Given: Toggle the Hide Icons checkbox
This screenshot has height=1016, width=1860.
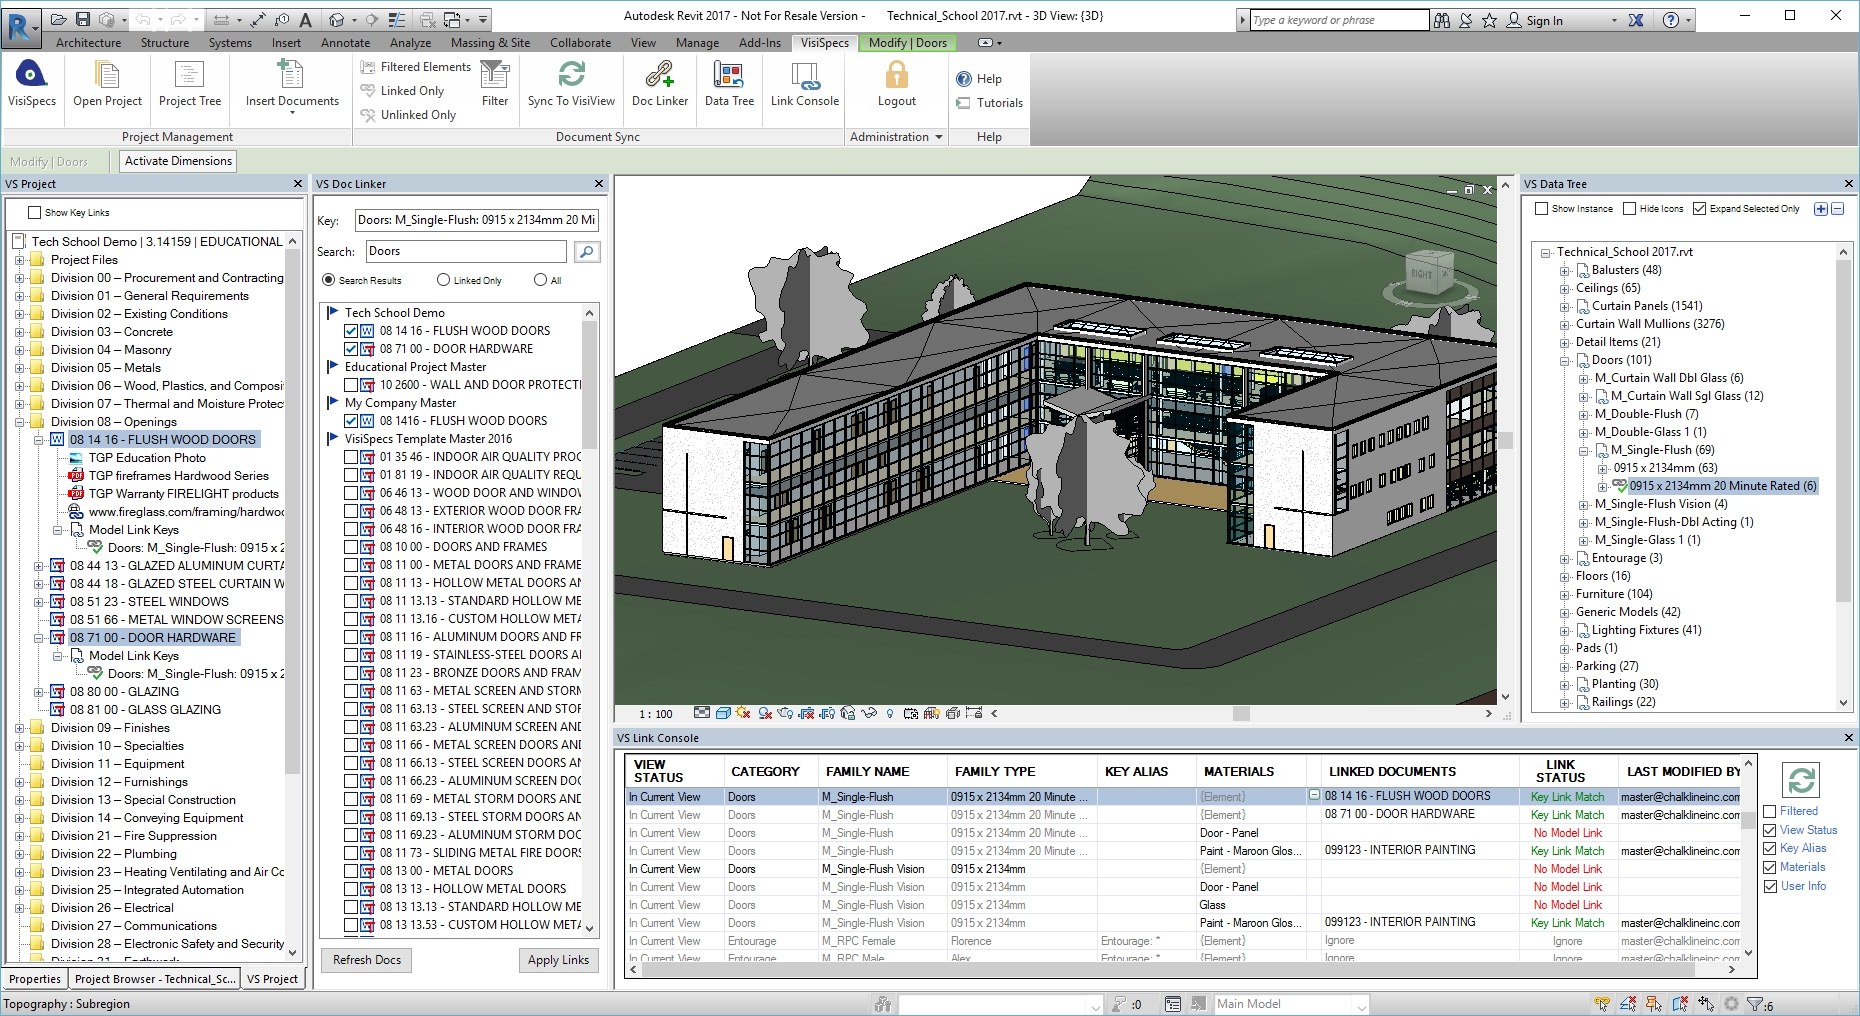Looking at the screenshot, I should click(1629, 209).
